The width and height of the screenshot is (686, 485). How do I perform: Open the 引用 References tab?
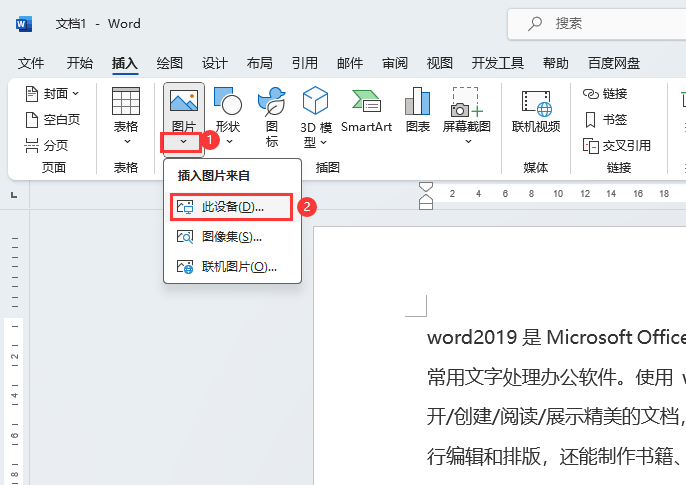pos(305,63)
